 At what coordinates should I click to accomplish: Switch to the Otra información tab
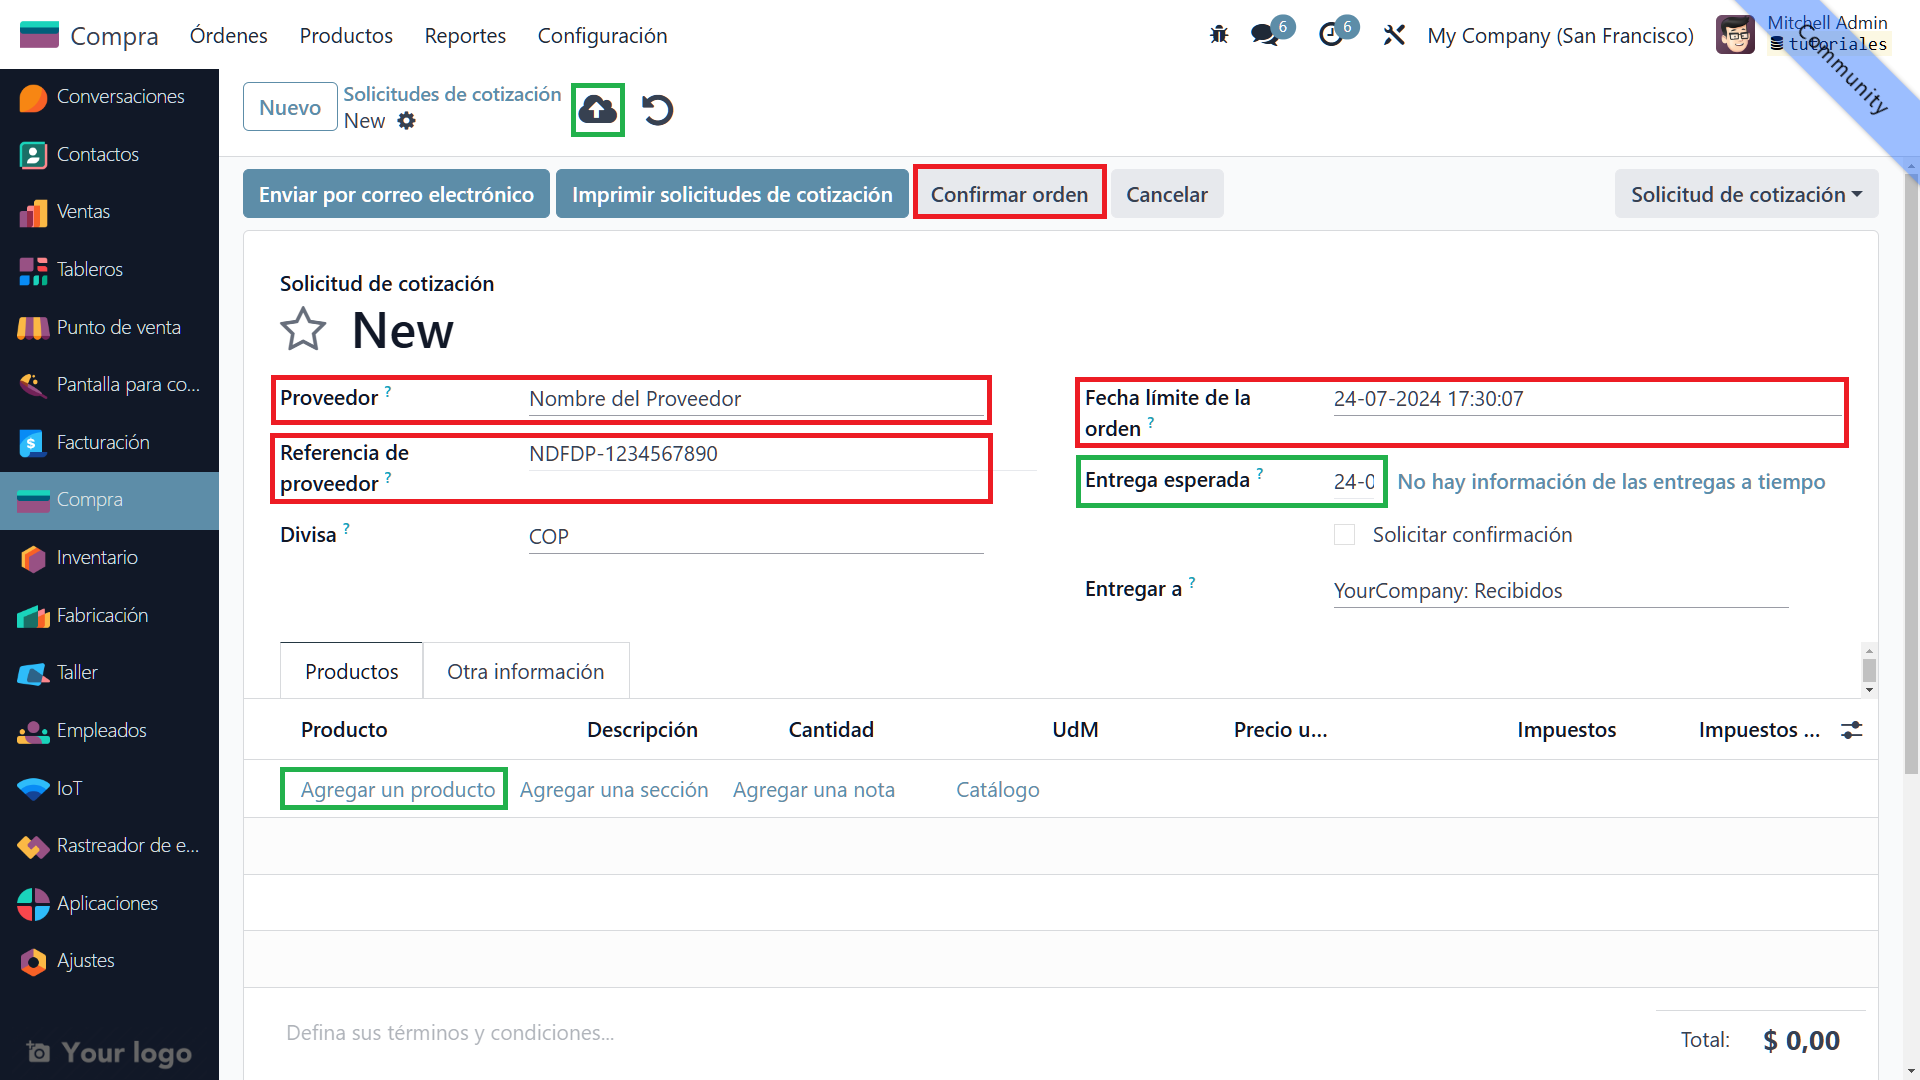click(x=525, y=671)
